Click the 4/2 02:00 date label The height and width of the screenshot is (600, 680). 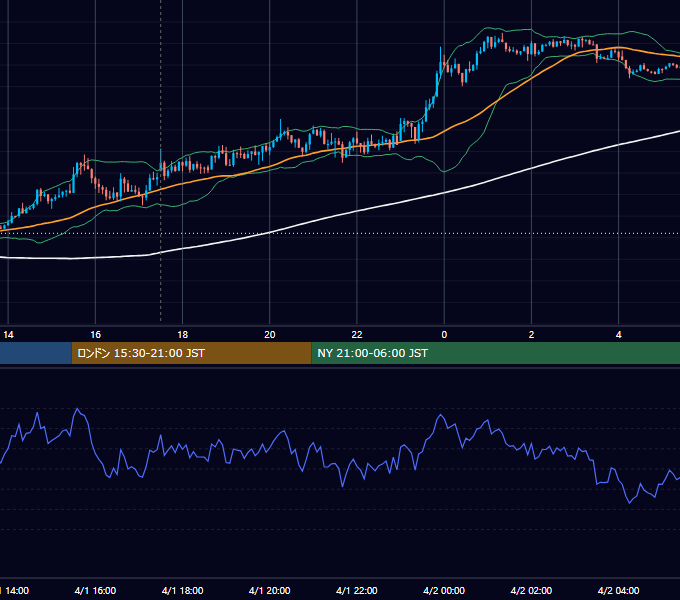531,590
